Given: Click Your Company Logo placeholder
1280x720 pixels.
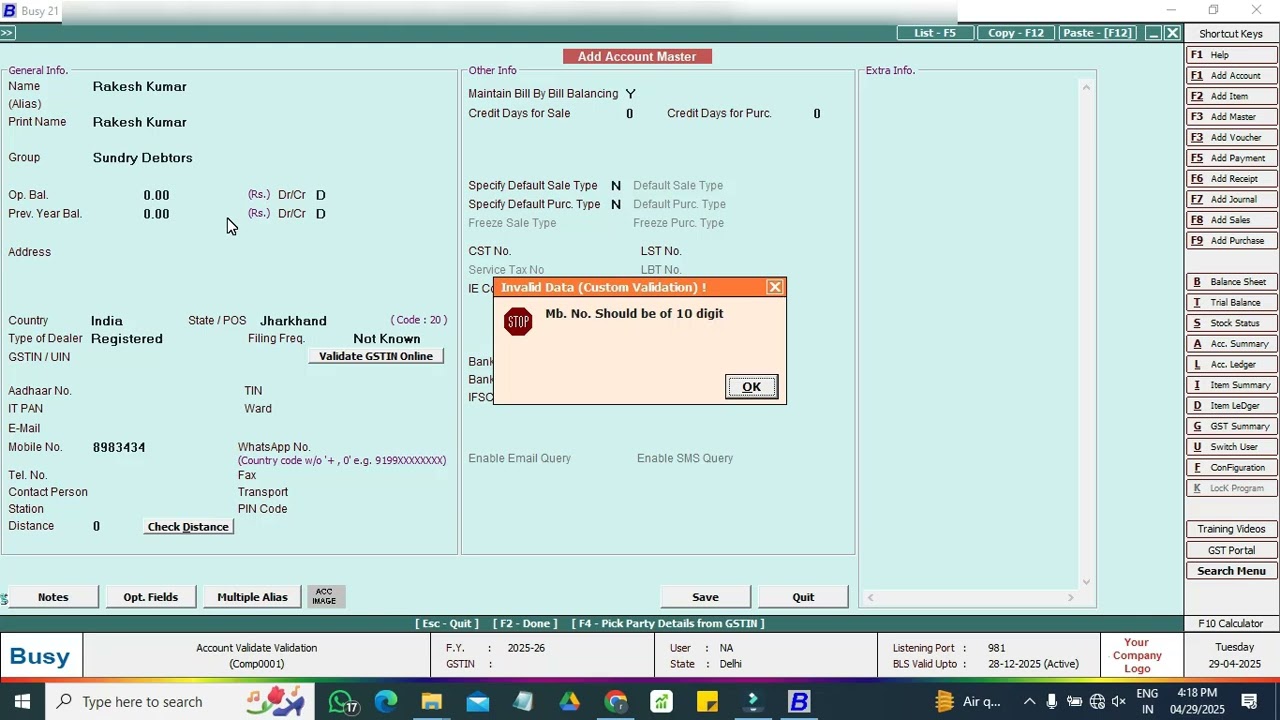Looking at the screenshot, I should tap(1136, 656).
